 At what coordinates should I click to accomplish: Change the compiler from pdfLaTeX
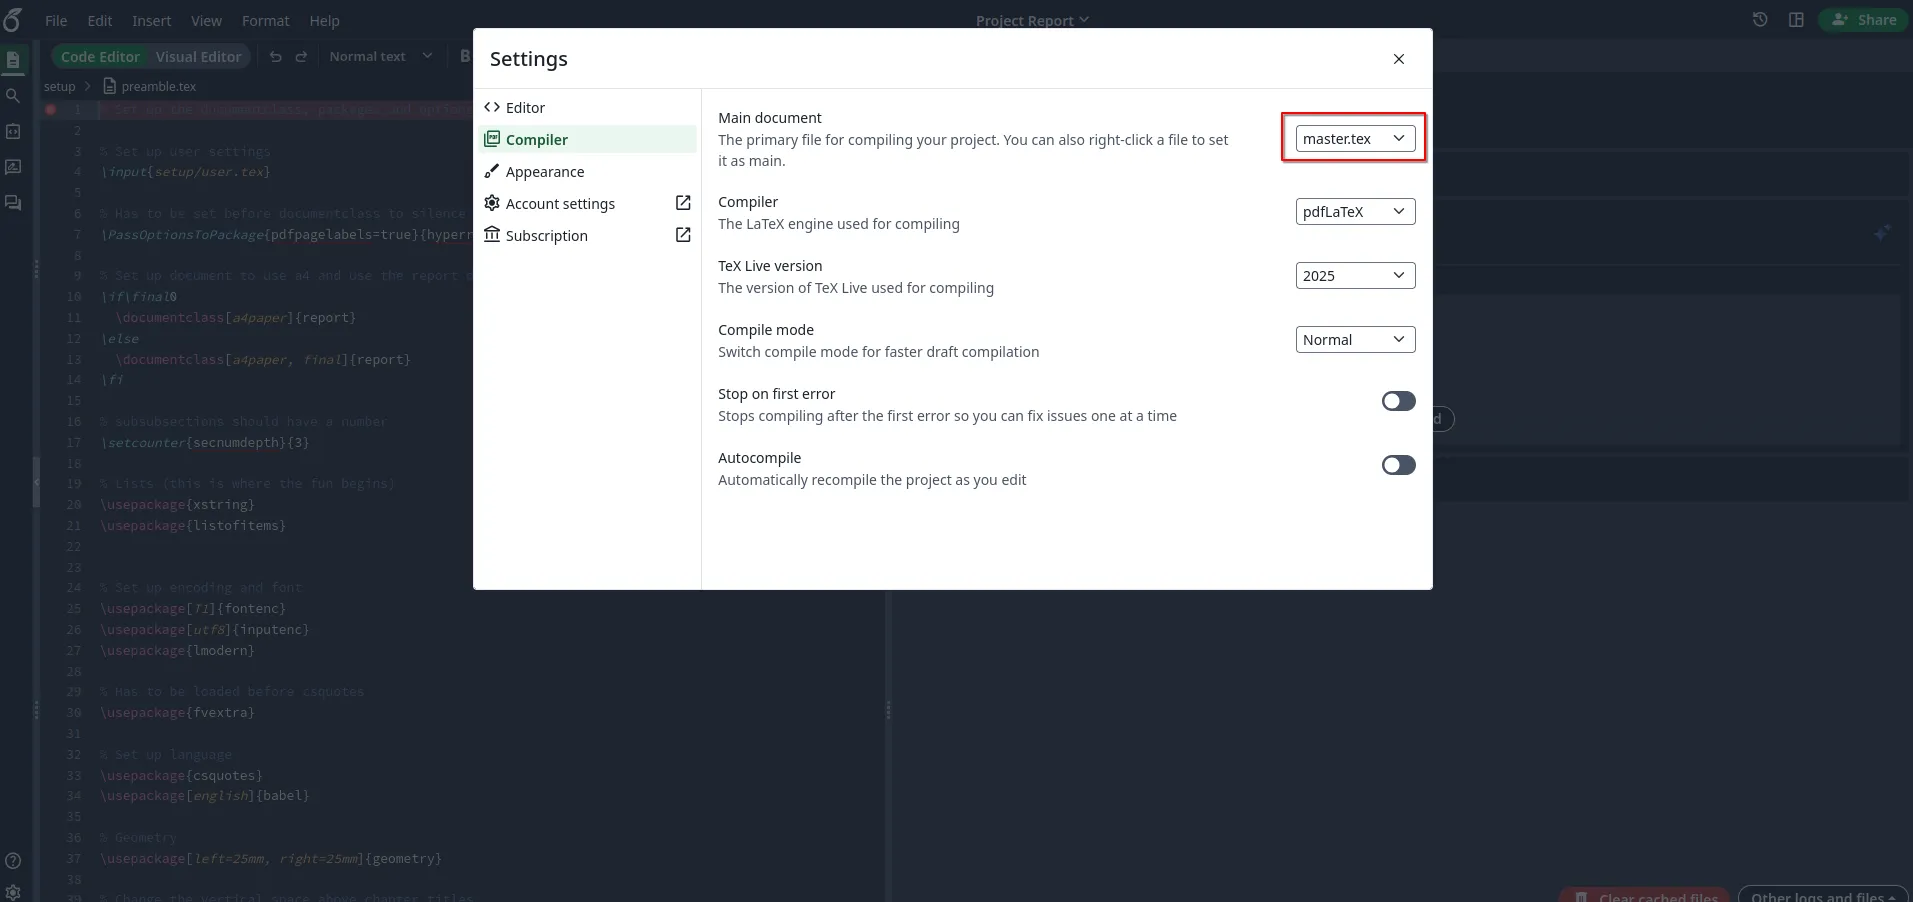coord(1354,211)
